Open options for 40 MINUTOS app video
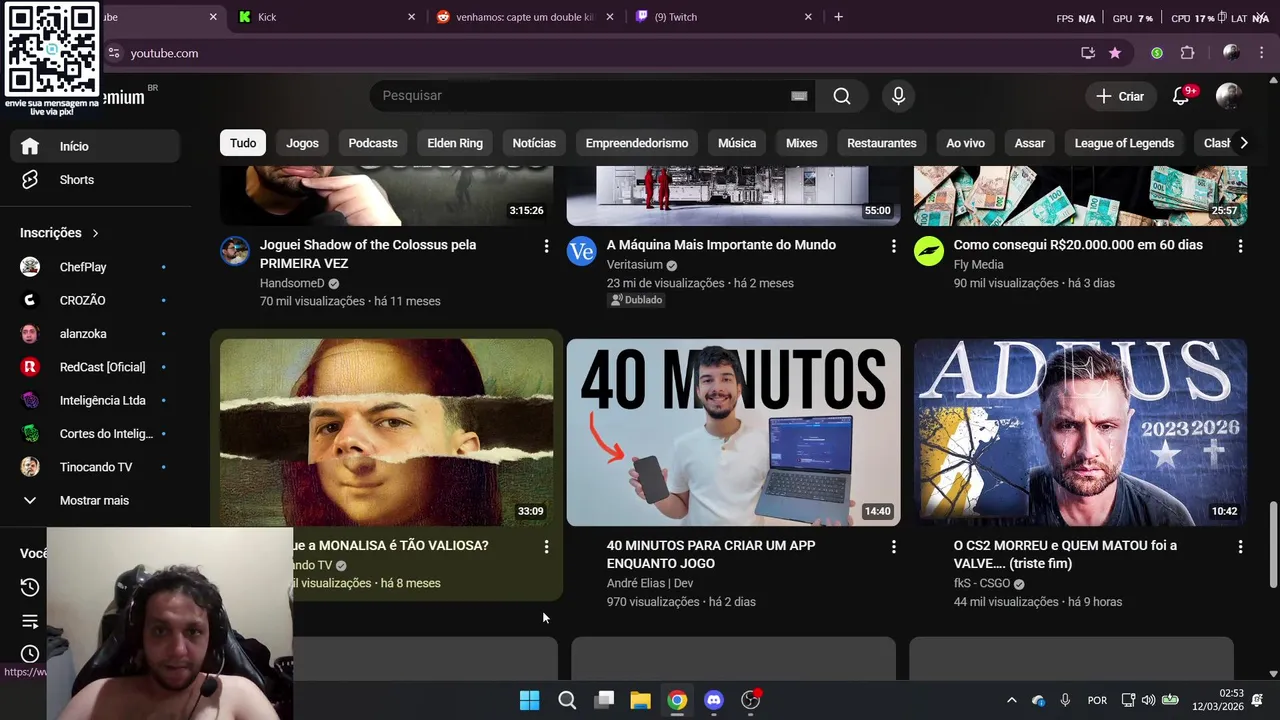 (x=893, y=547)
